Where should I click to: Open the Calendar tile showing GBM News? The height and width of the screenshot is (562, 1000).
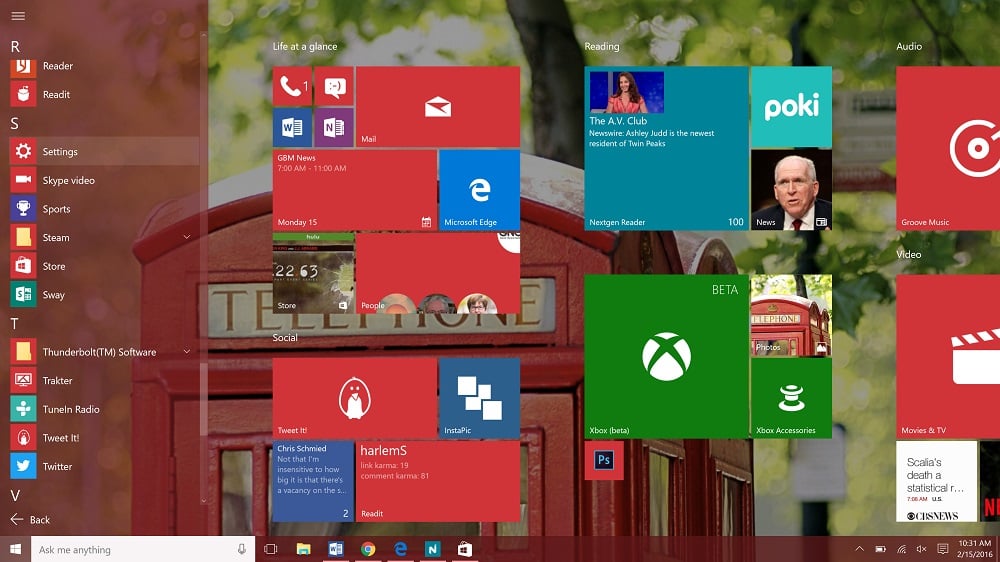pyautogui.click(x=355, y=190)
